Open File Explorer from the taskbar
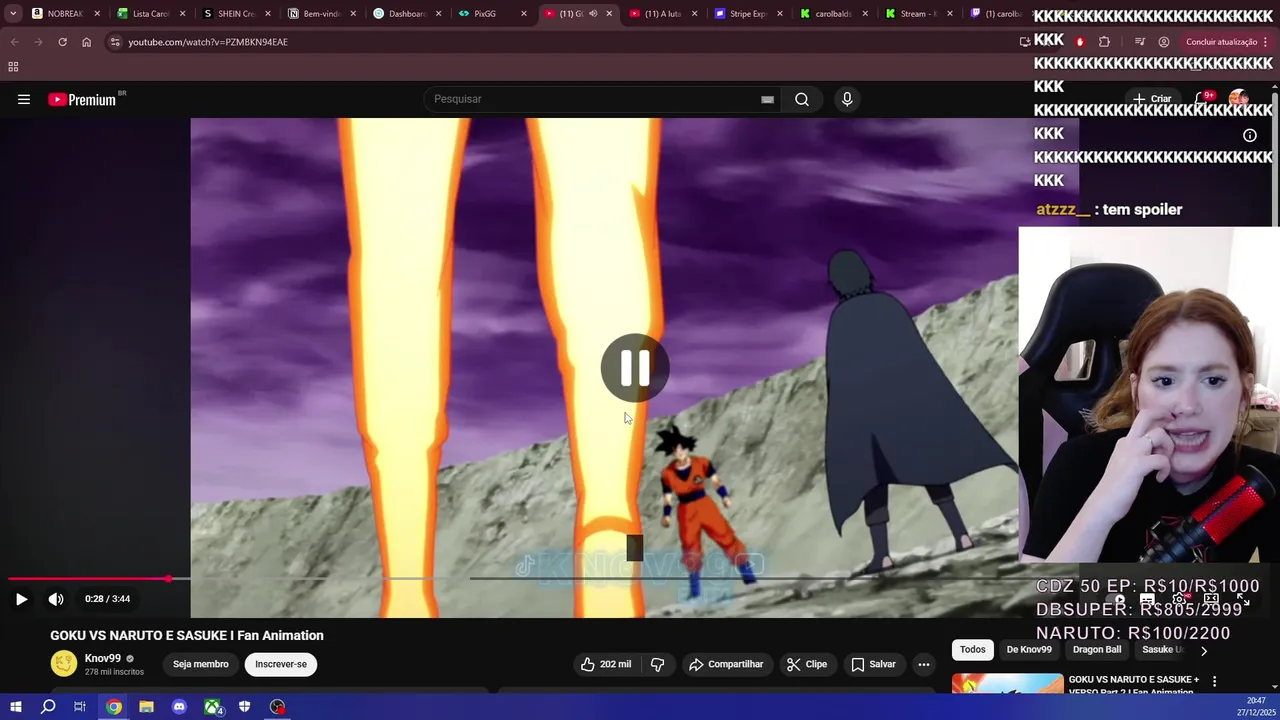Image resolution: width=1280 pixels, height=720 pixels. [146, 707]
